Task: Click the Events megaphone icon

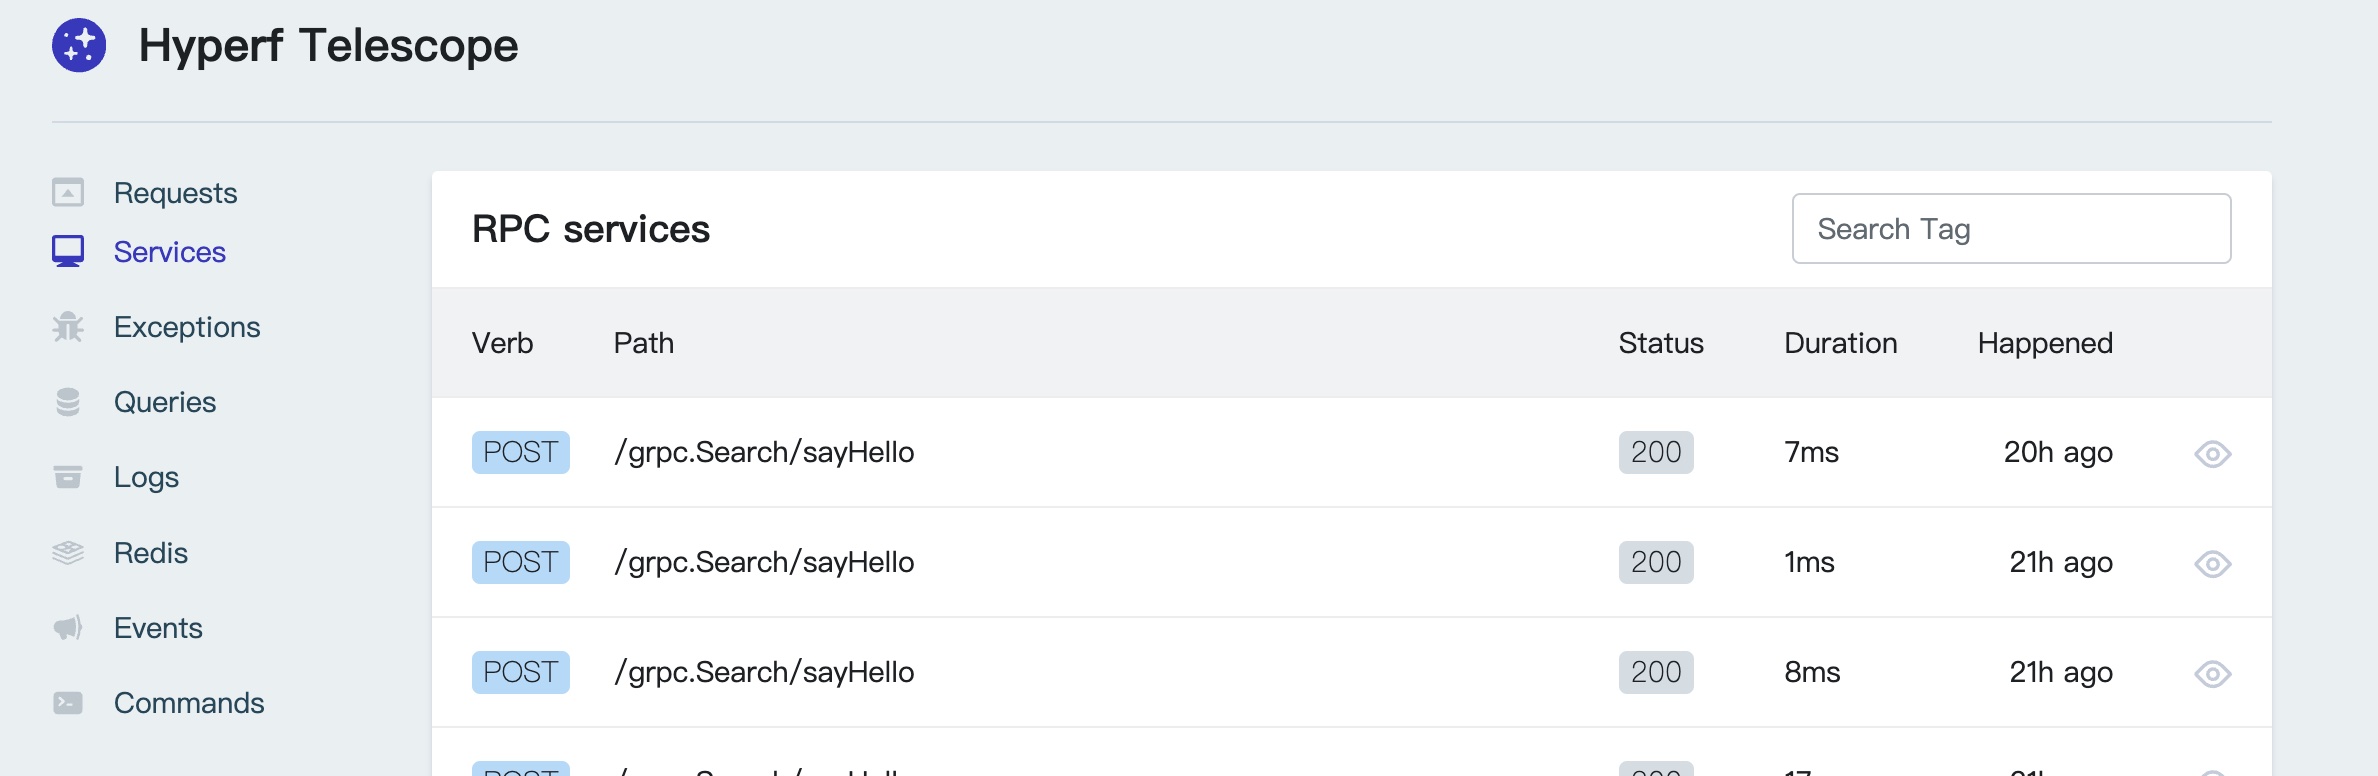Action: 68,628
